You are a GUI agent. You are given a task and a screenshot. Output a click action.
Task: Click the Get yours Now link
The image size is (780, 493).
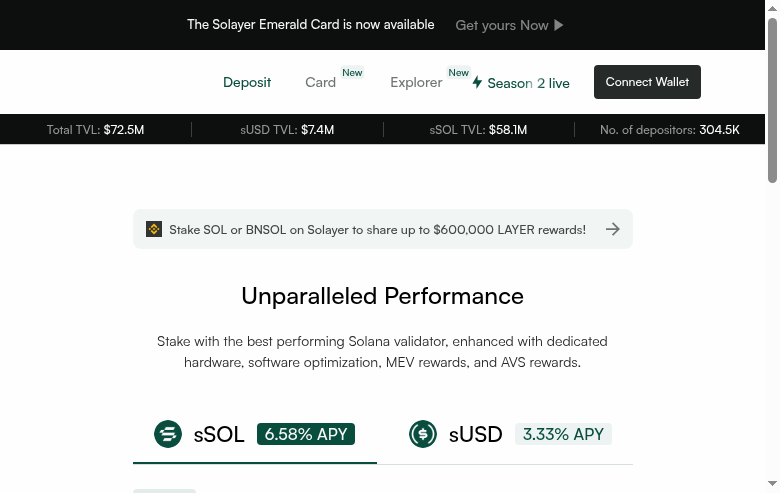(502, 25)
